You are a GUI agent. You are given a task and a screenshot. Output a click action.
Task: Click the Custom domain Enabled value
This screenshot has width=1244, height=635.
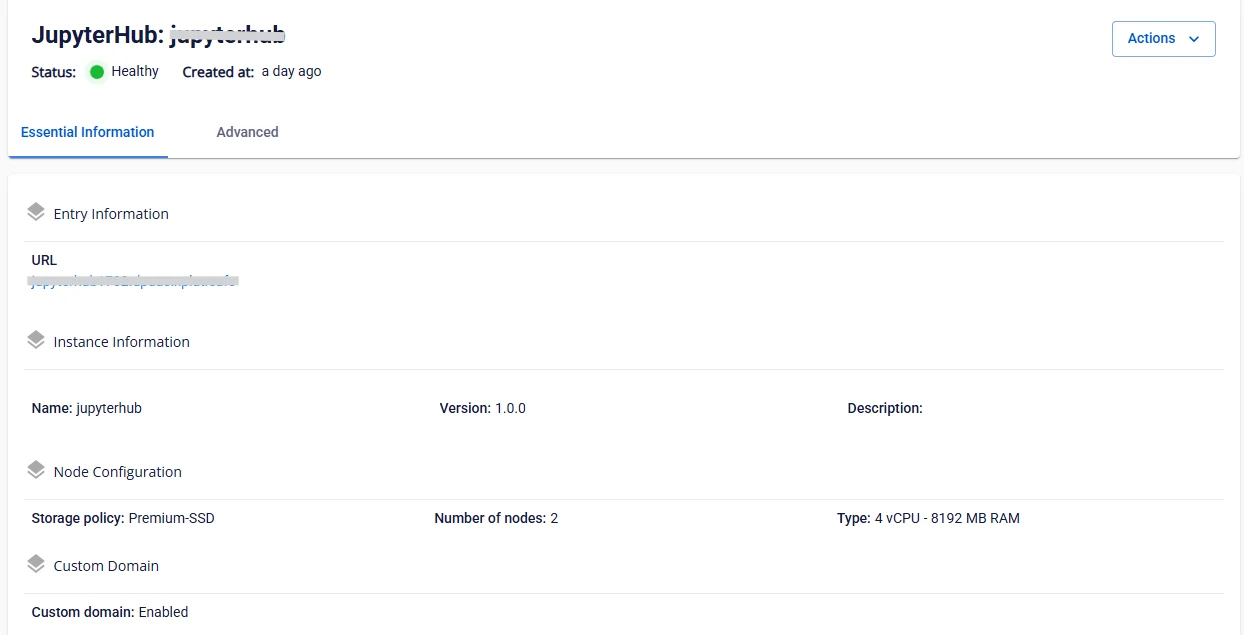[x=163, y=612]
